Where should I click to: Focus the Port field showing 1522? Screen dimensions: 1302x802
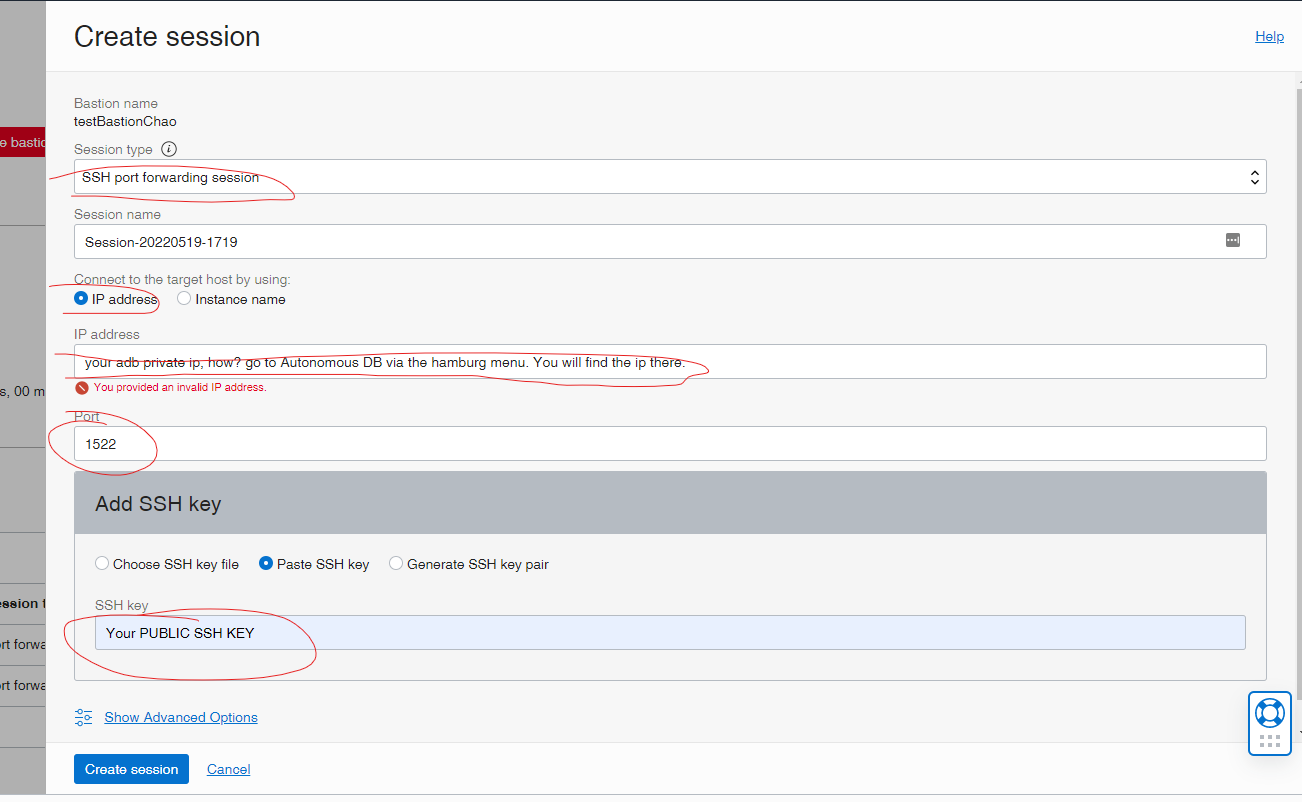pyautogui.click(x=669, y=444)
